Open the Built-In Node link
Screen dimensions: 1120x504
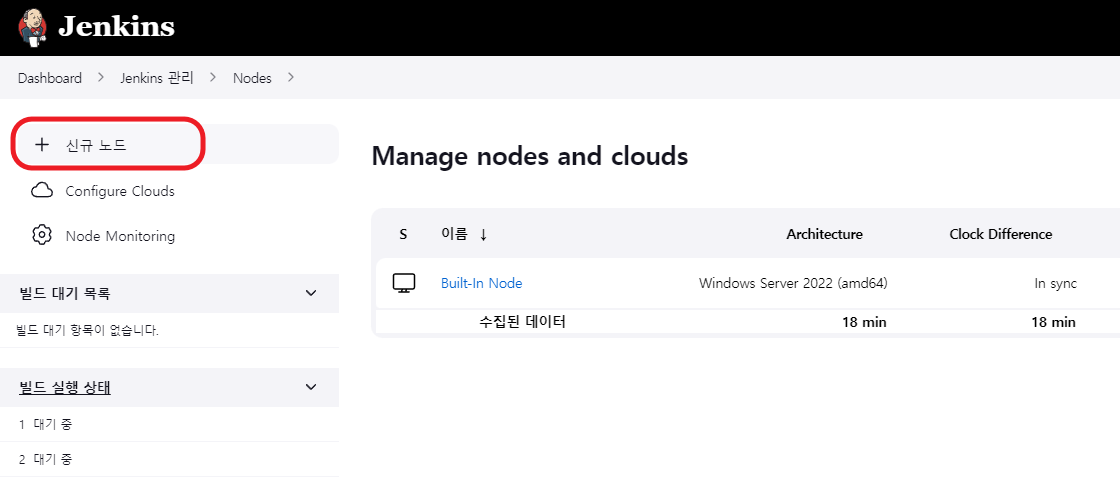(x=481, y=283)
